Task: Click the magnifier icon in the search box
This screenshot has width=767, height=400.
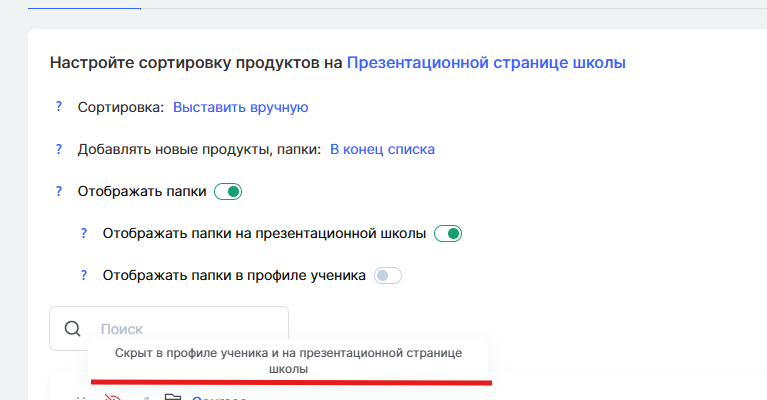Action: (73, 329)
